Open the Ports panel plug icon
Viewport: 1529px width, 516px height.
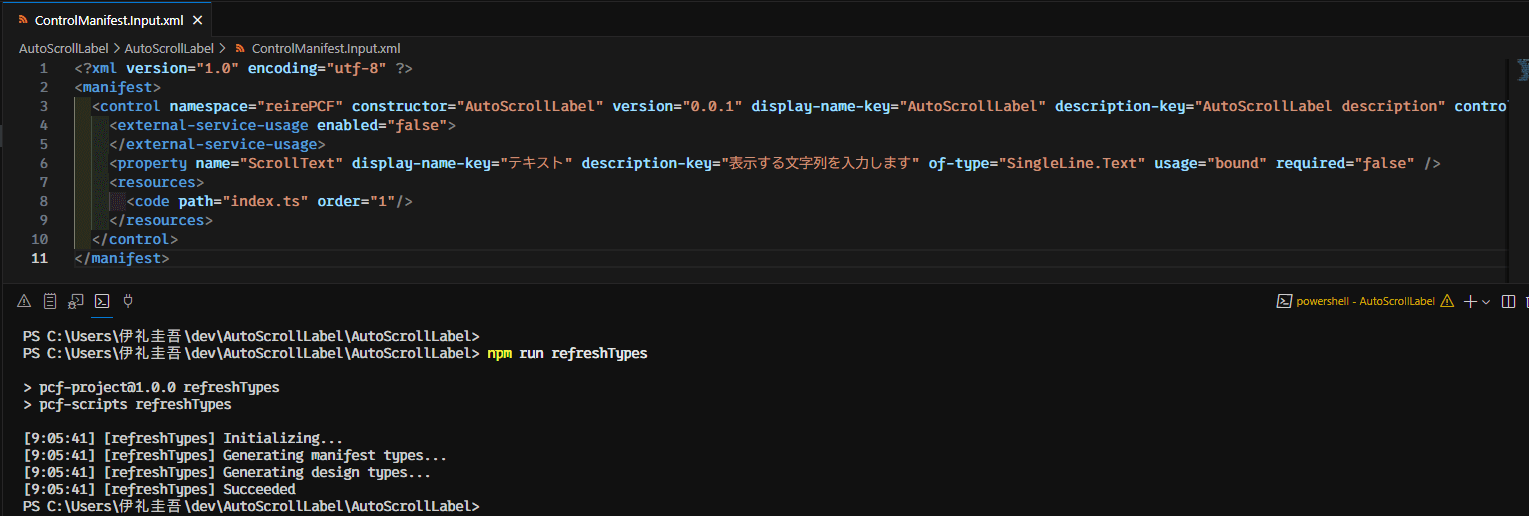[x=128, y=301]
